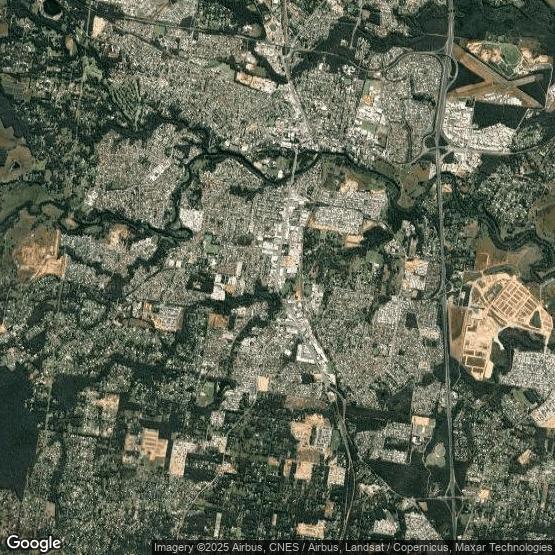Click the gridded cleared plot in the lower-left
555x555 pixels.
[147, 444]
